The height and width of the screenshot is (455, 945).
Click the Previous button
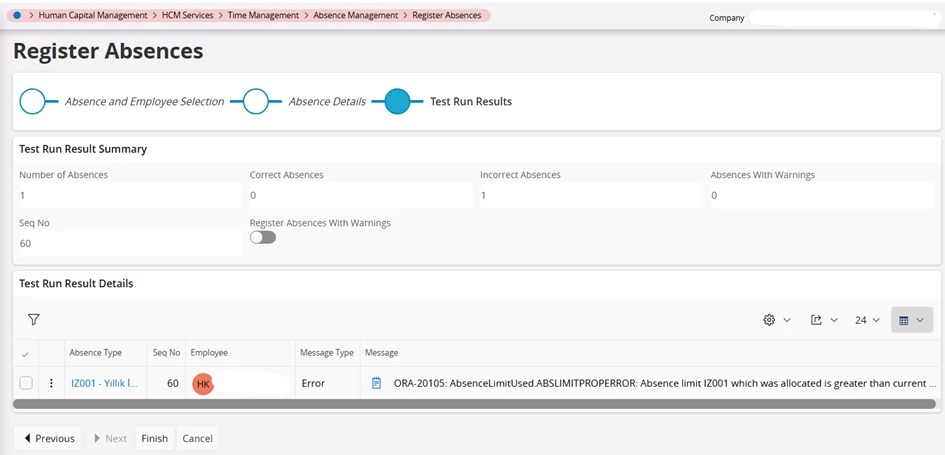[49, 438]
